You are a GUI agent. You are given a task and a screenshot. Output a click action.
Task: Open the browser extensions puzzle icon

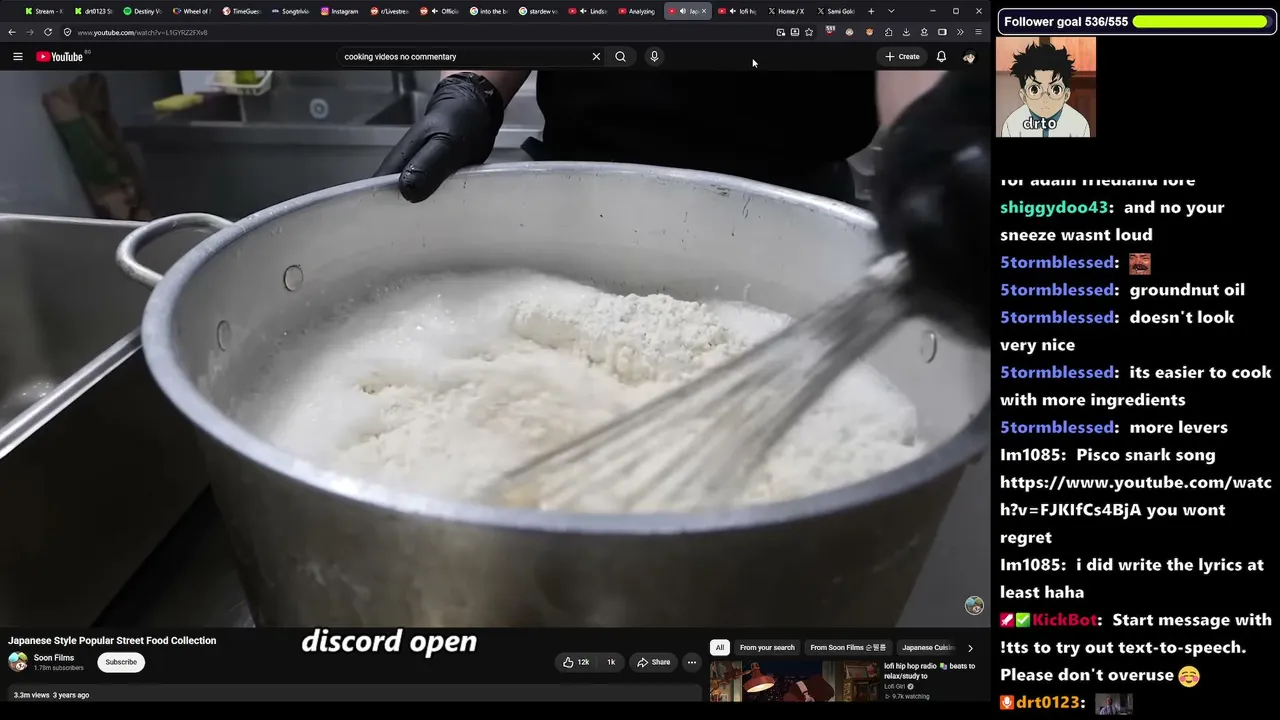888,32
